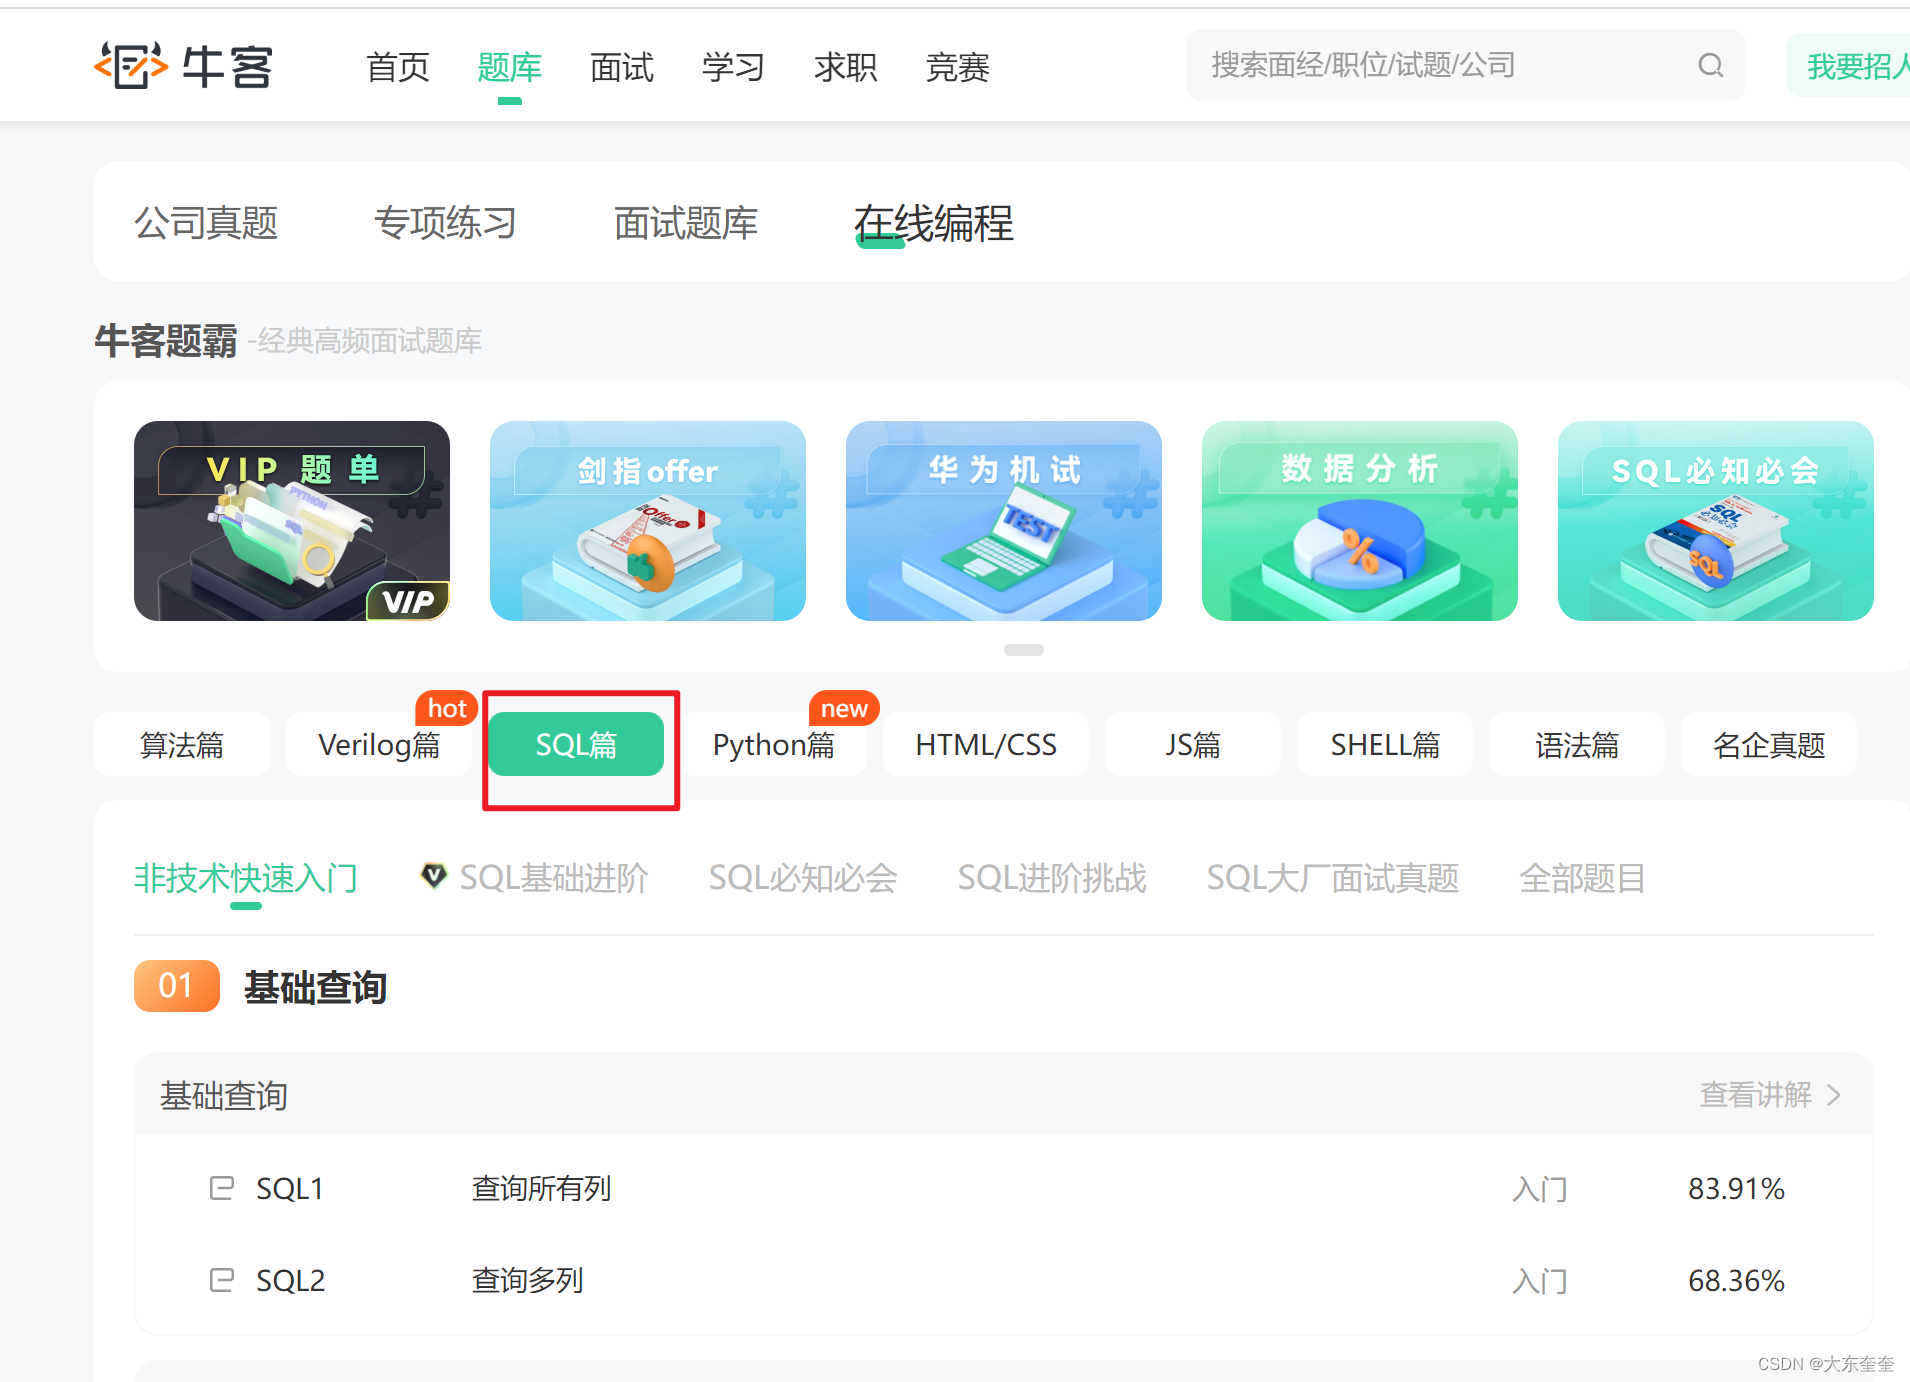Screen dimensions: 1910x1382
Task: Select the SHELL篇 category
Action: 1385,744
